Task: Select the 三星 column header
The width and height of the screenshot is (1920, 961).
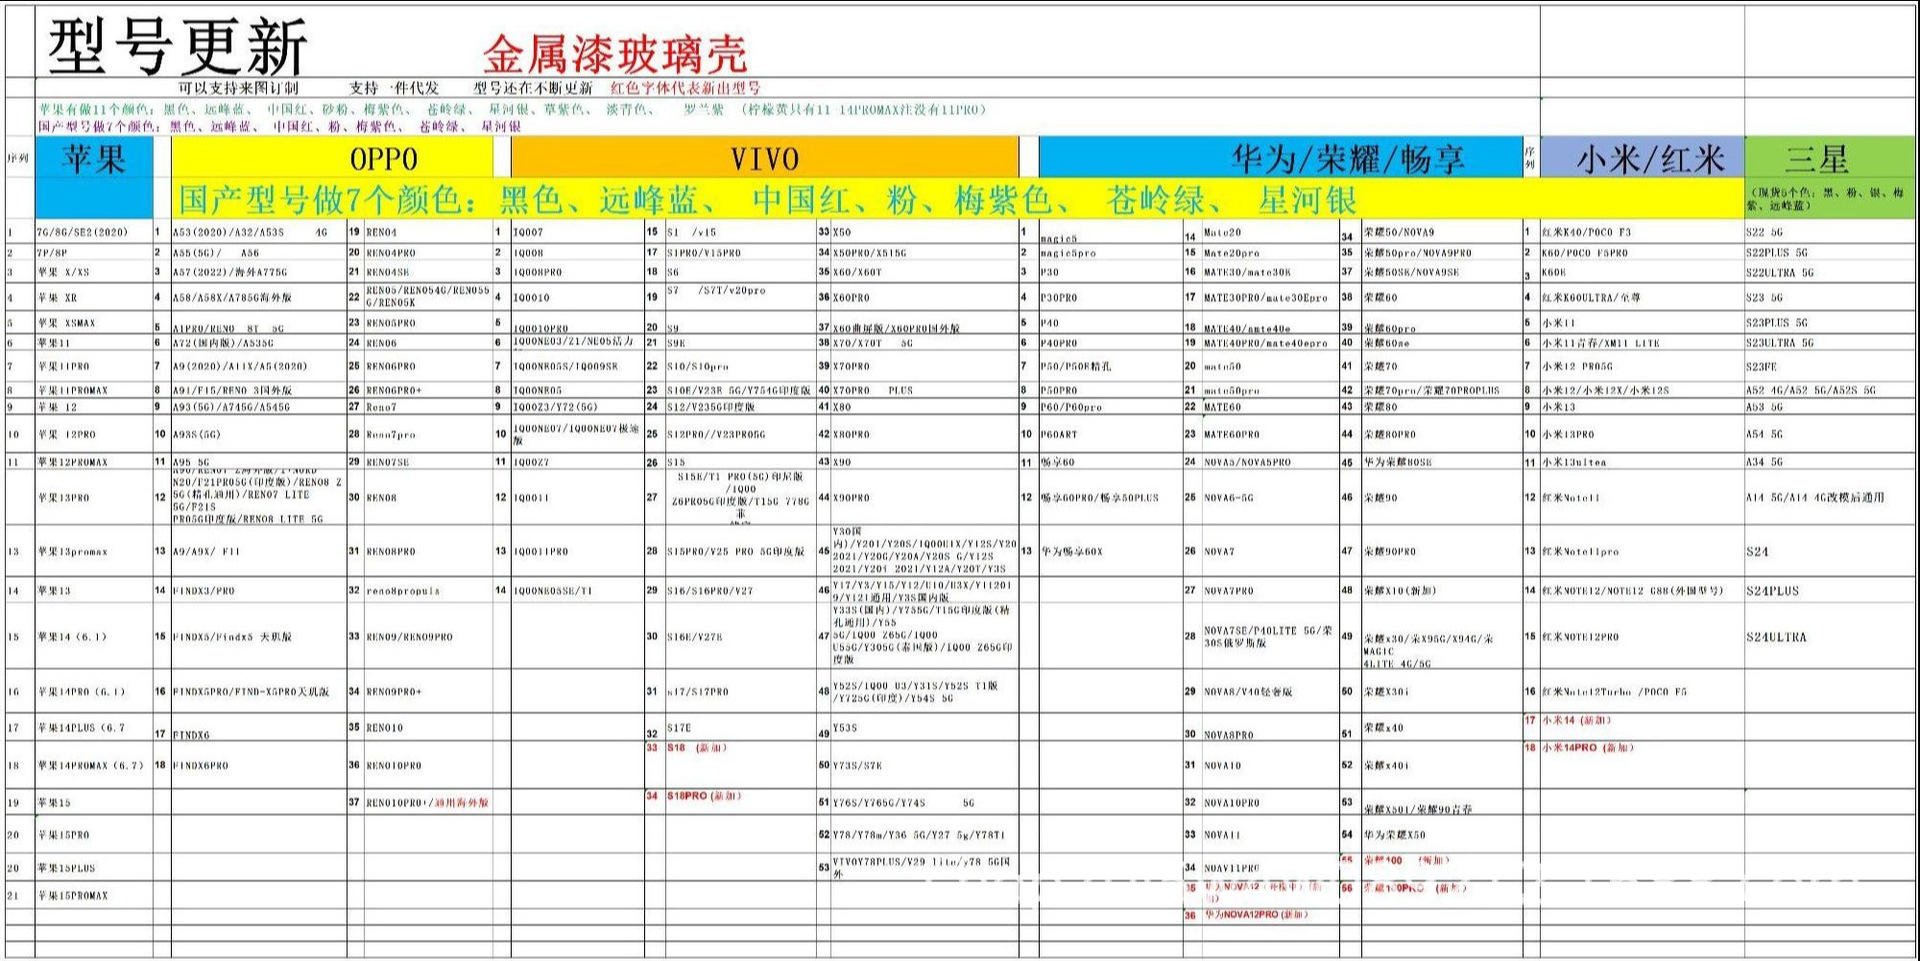Action: (1830, 158)
